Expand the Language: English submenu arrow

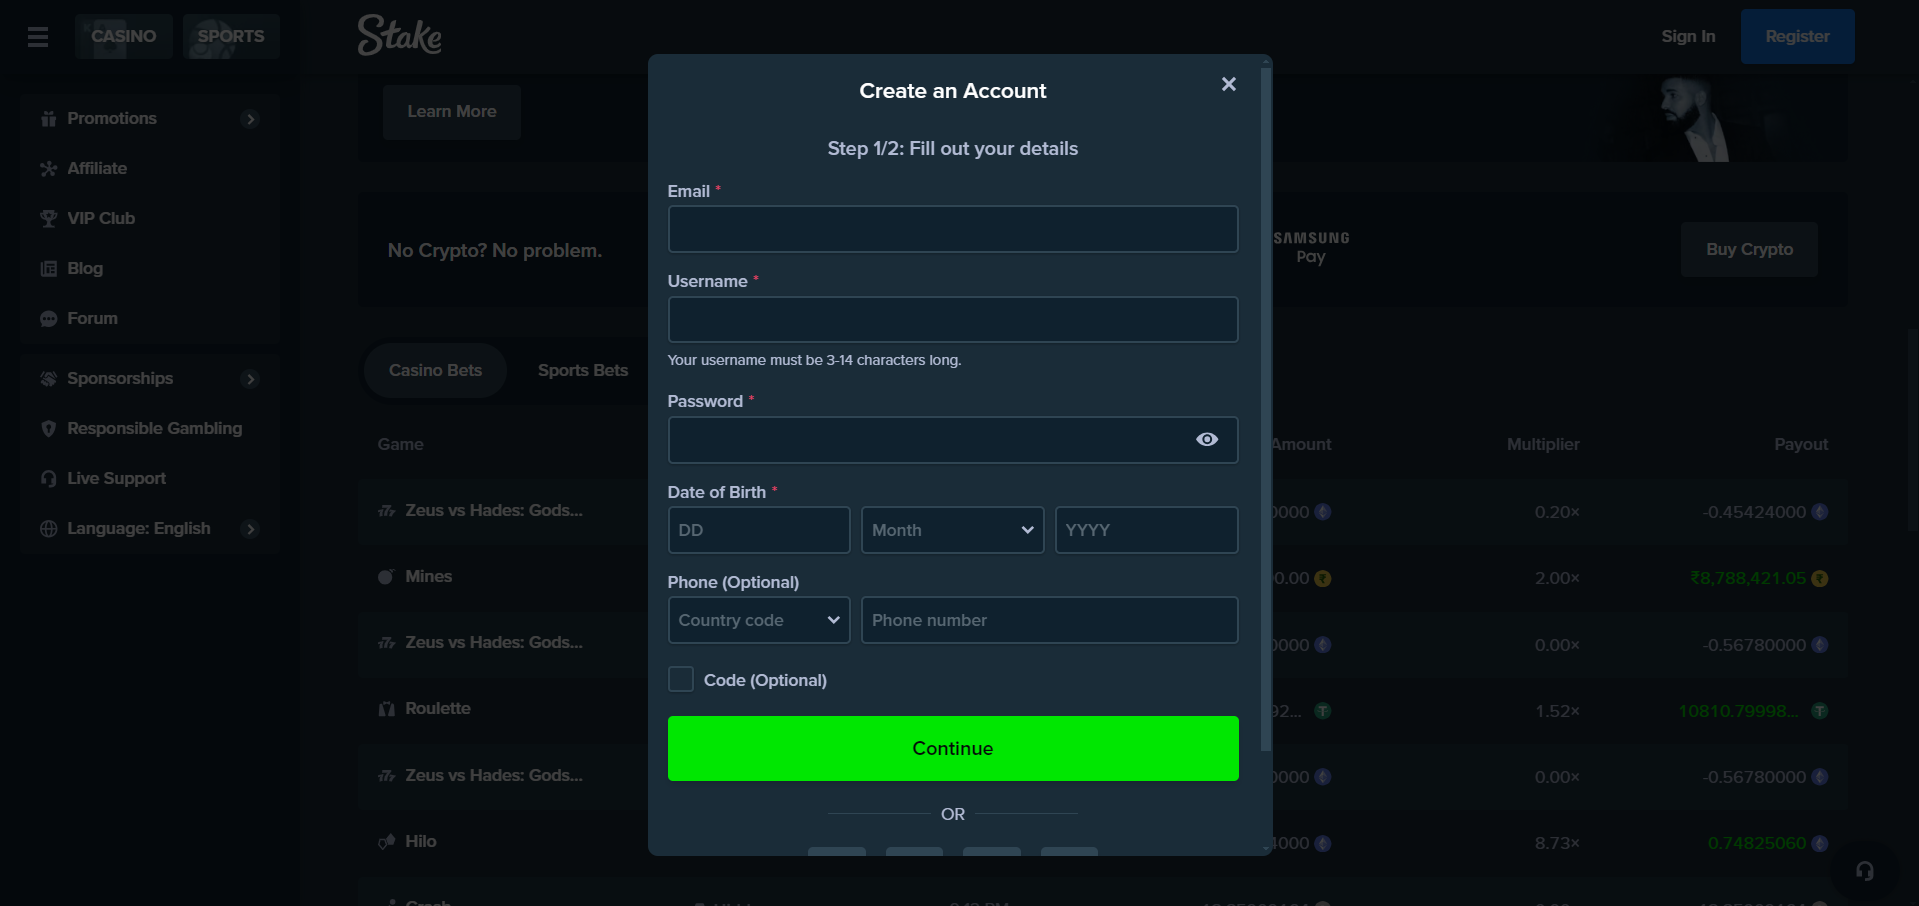(x=250, y=529)
